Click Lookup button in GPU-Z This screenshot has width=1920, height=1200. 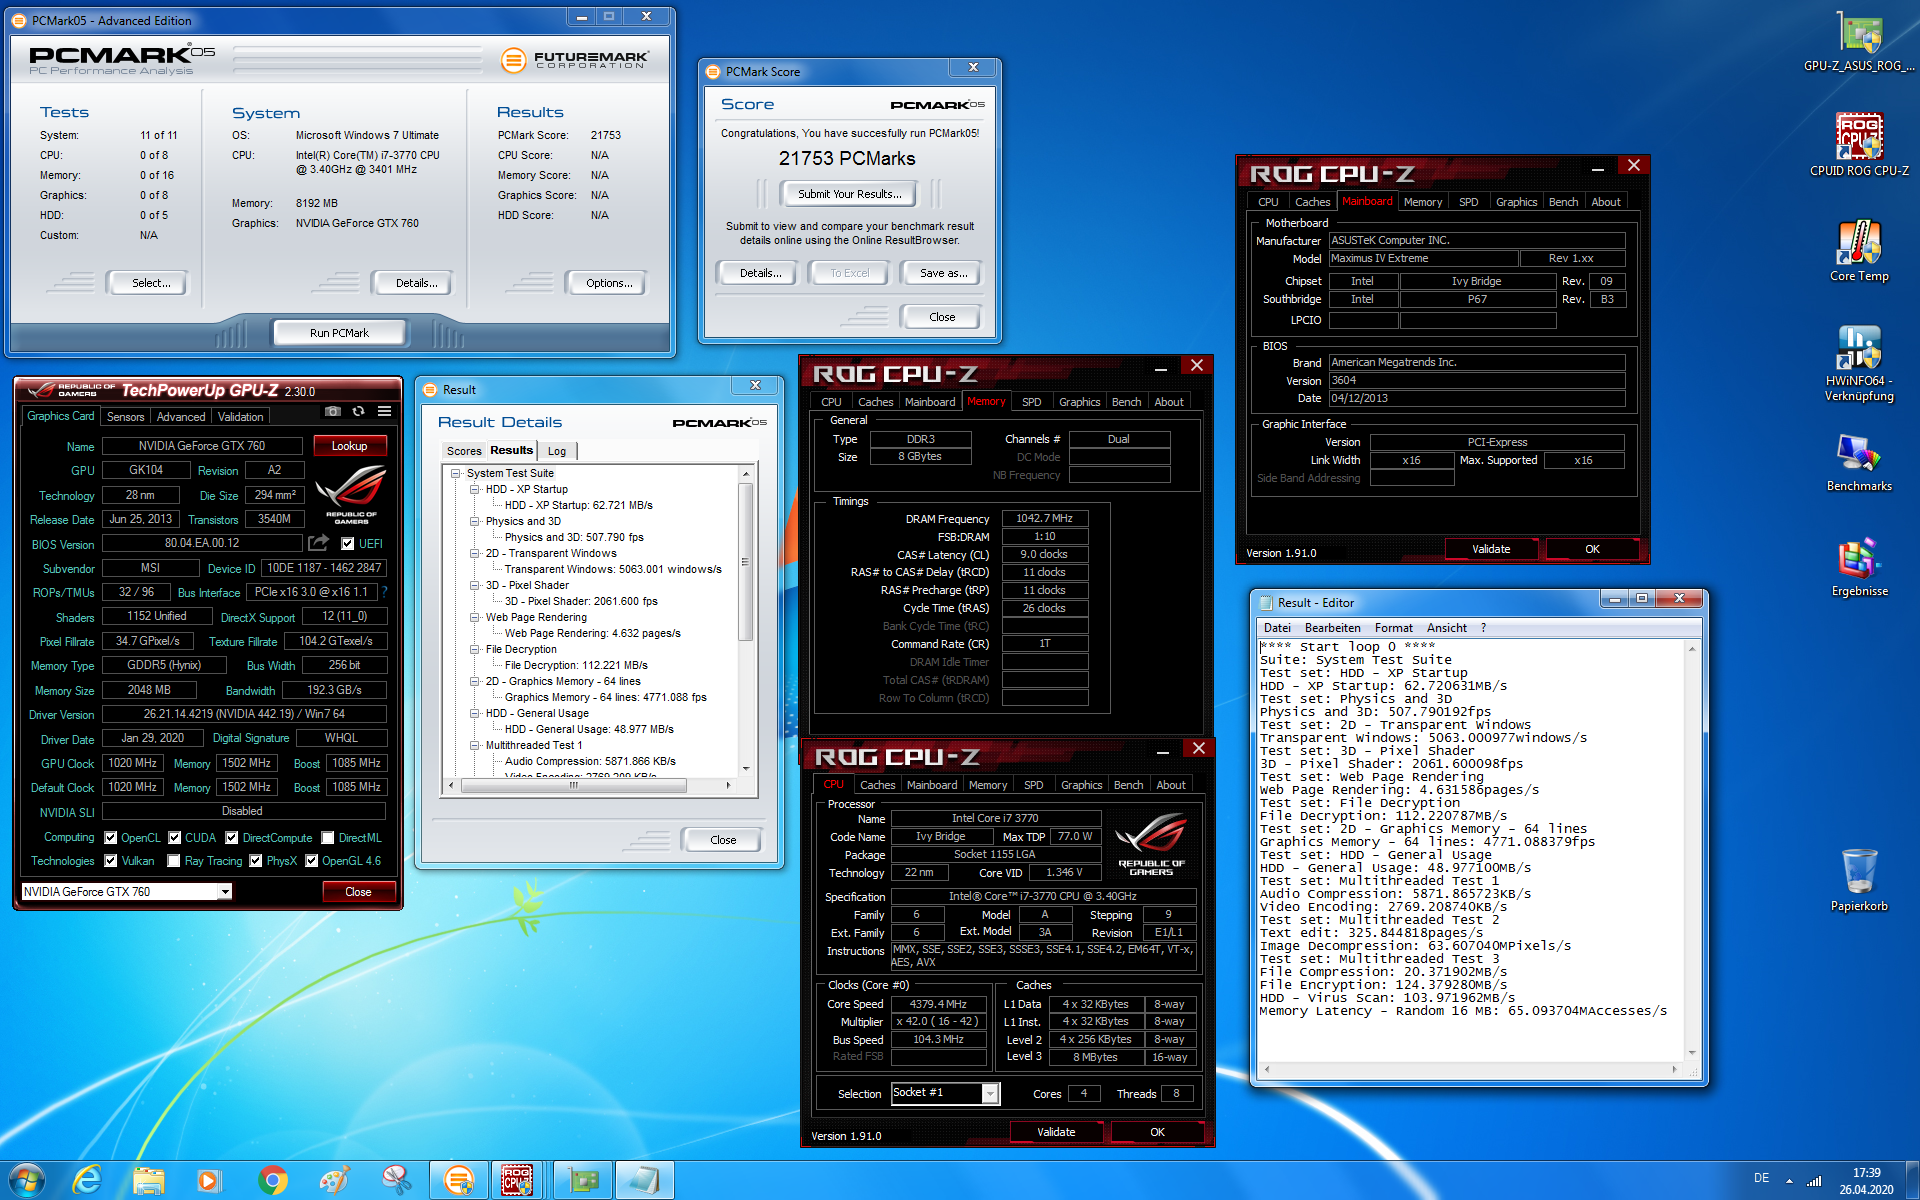coord(349,446)
